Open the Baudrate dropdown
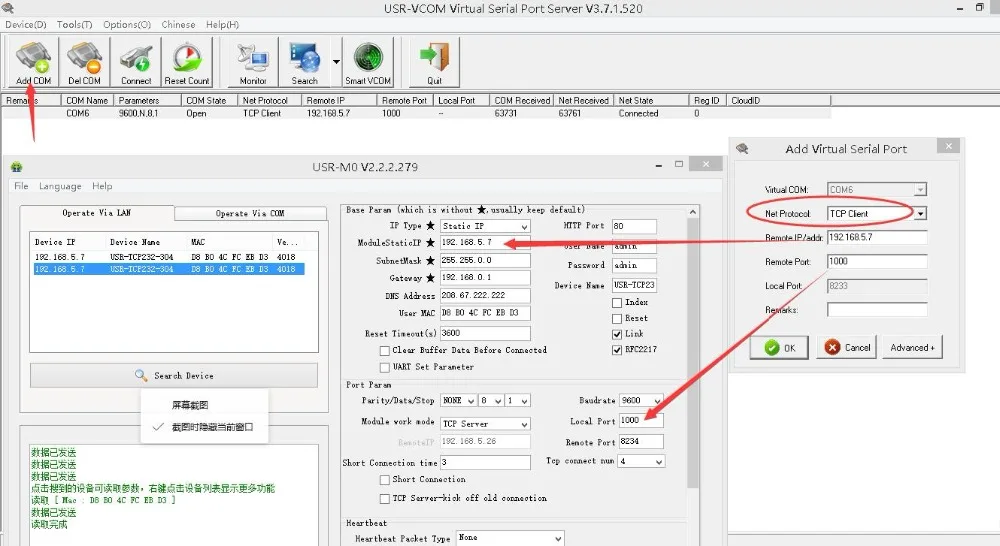The image size is (1000, 546). click(x=641, y=401)
